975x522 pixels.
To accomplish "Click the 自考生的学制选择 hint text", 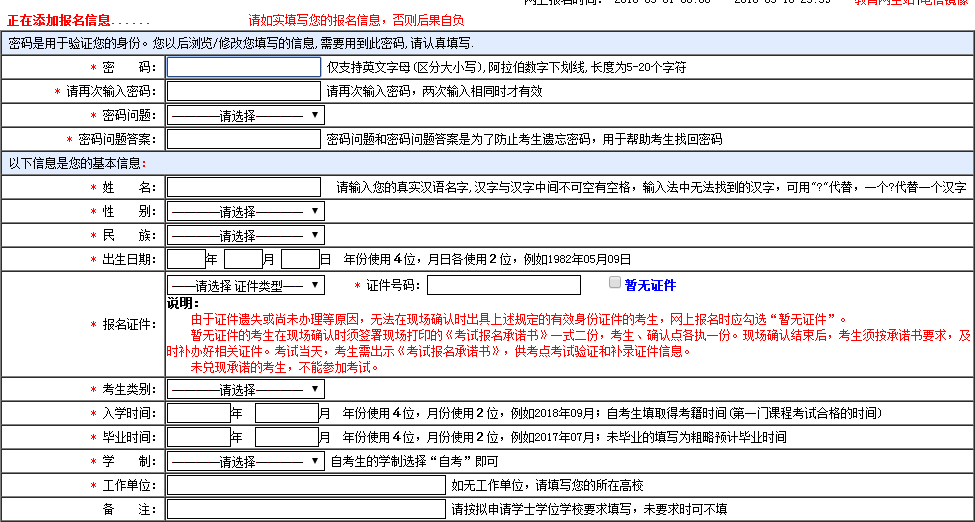I will point(414,462).
